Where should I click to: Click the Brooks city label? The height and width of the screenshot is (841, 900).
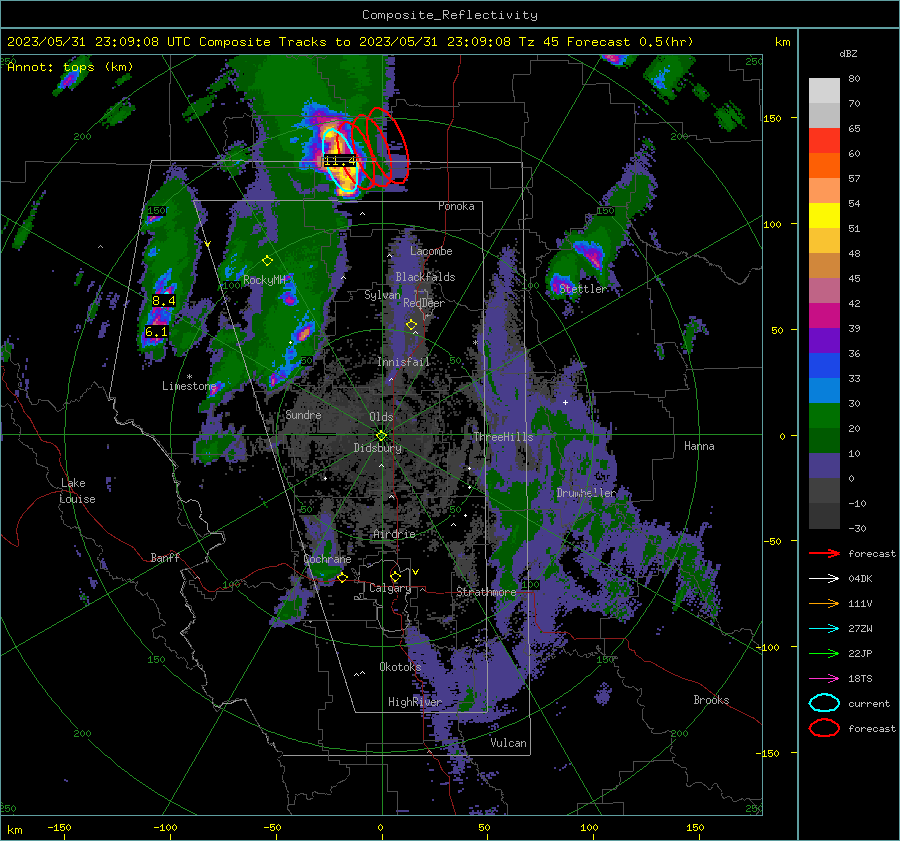pyautogui.click(x=711, y=700)
